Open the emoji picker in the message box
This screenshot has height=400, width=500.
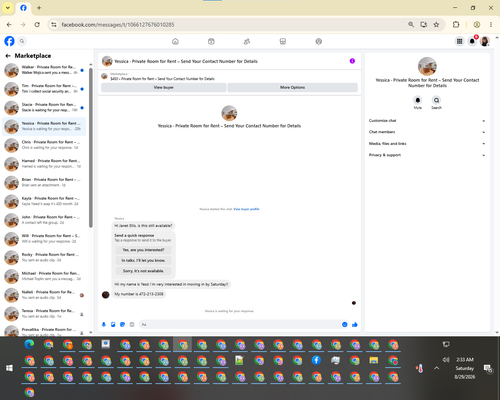point(345,324)
